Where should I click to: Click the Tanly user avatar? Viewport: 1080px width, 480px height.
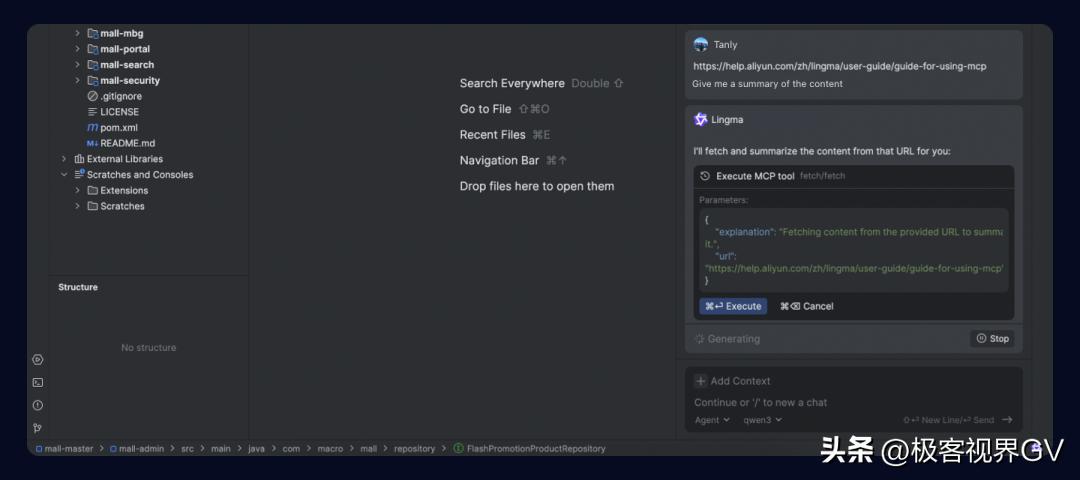click(701, 44)
